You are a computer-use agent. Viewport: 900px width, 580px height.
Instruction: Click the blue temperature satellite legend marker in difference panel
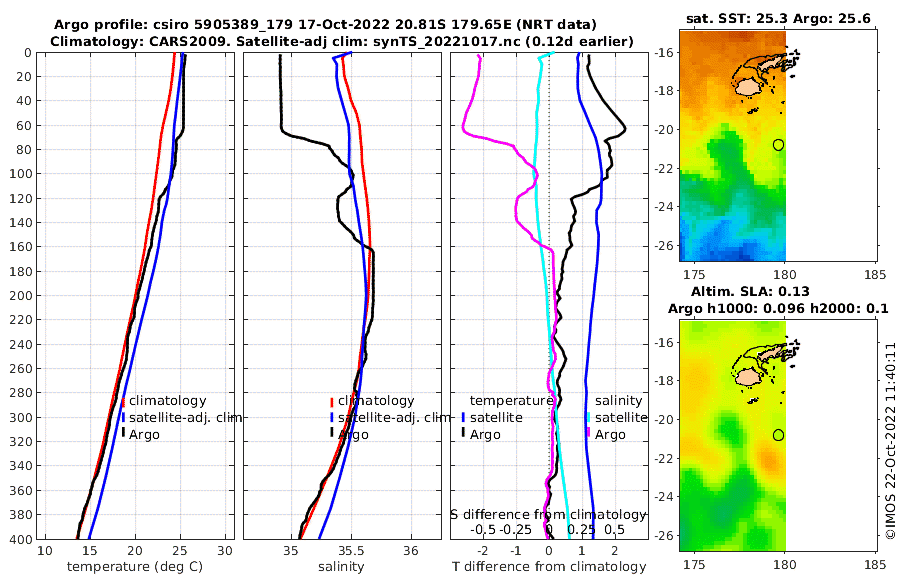(x=463, y=417)
